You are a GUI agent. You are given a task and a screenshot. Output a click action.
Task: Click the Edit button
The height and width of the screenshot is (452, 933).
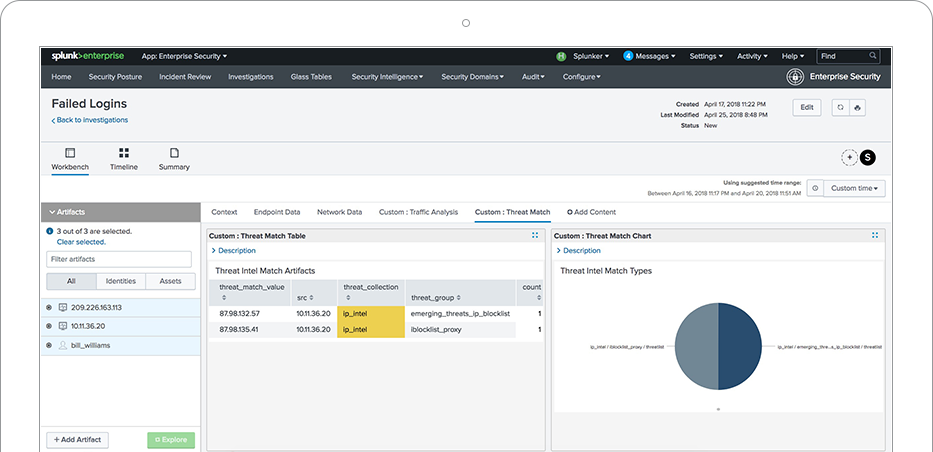[x=807, y=108]
